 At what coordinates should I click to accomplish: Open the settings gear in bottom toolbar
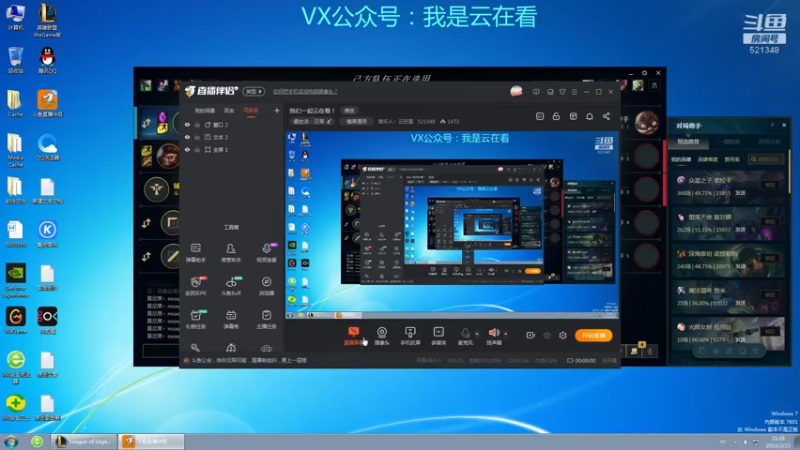click(x=563, y=335)
